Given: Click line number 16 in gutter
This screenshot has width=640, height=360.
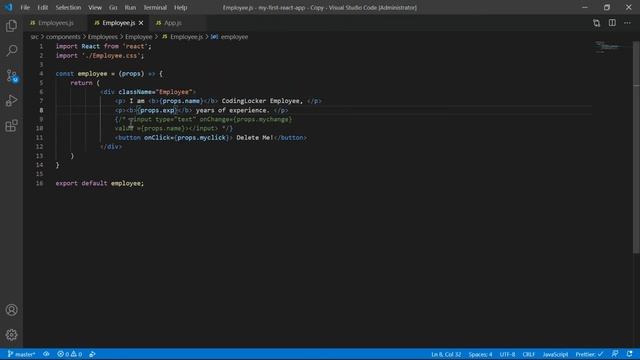Looking at the screenshot, I should click(x=39, y=183).
